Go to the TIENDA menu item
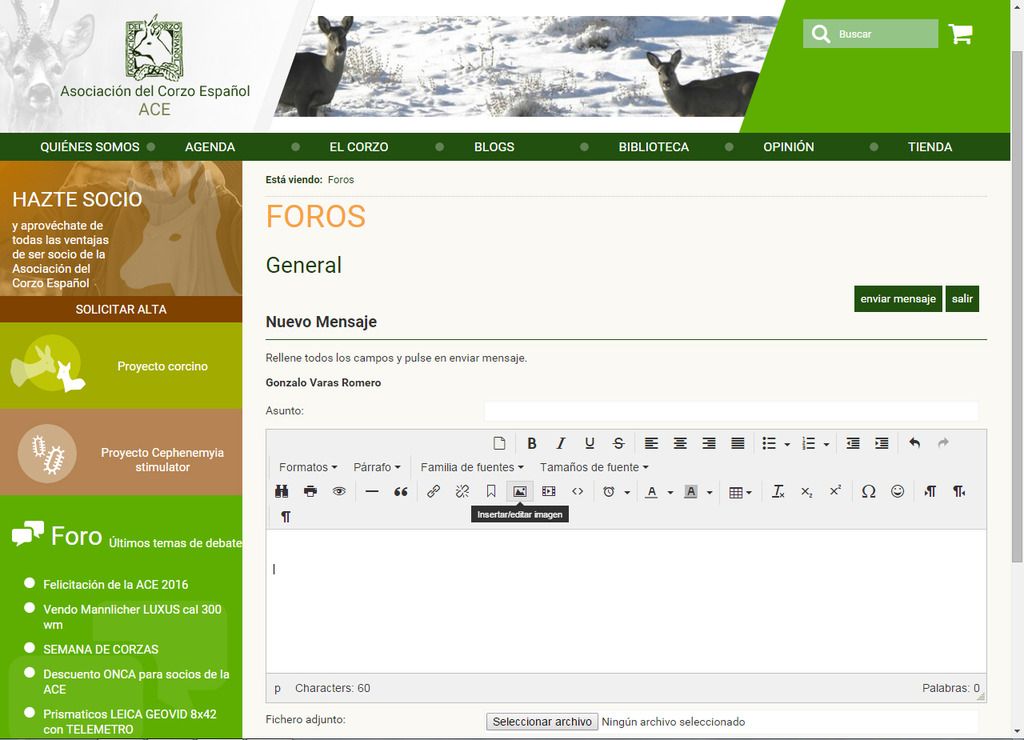Image resolution: width=1024 pixels, height=740 pixels. (x=929, y=147)
